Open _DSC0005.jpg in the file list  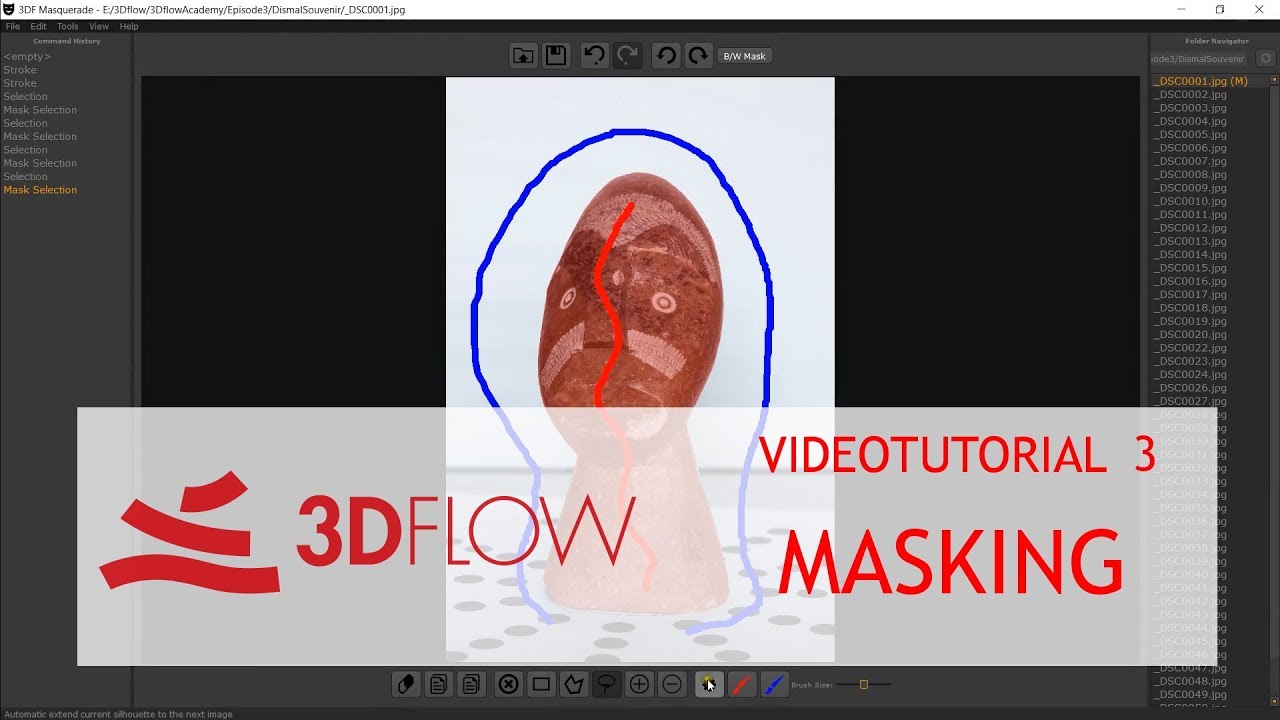(x=1190, y=134)
